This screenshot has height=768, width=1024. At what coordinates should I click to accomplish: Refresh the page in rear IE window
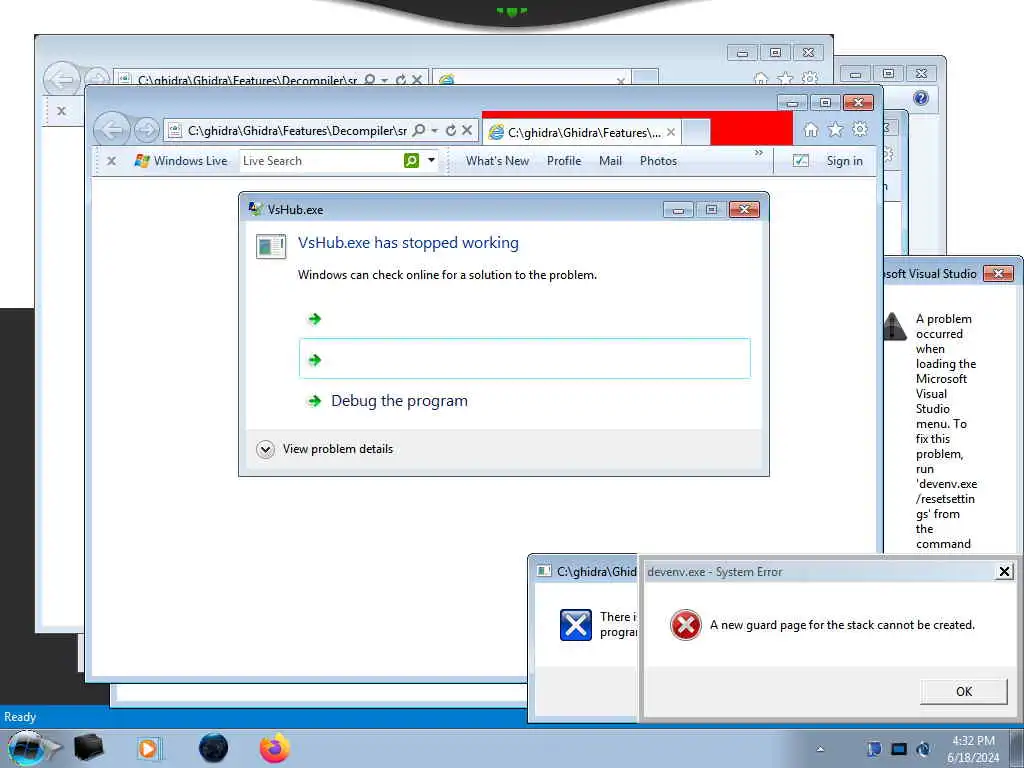tap(400, 80)
